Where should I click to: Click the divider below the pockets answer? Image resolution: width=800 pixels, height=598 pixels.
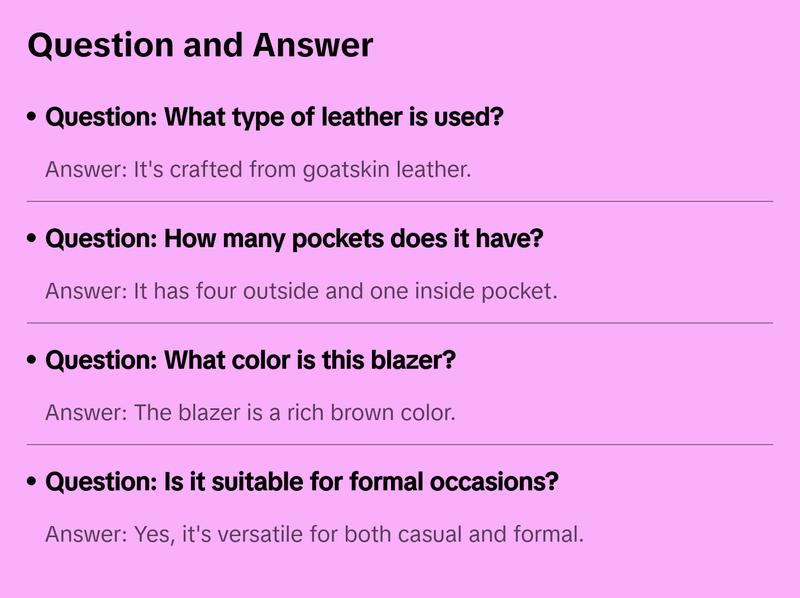pyautogui.click(x=400, y=323)
